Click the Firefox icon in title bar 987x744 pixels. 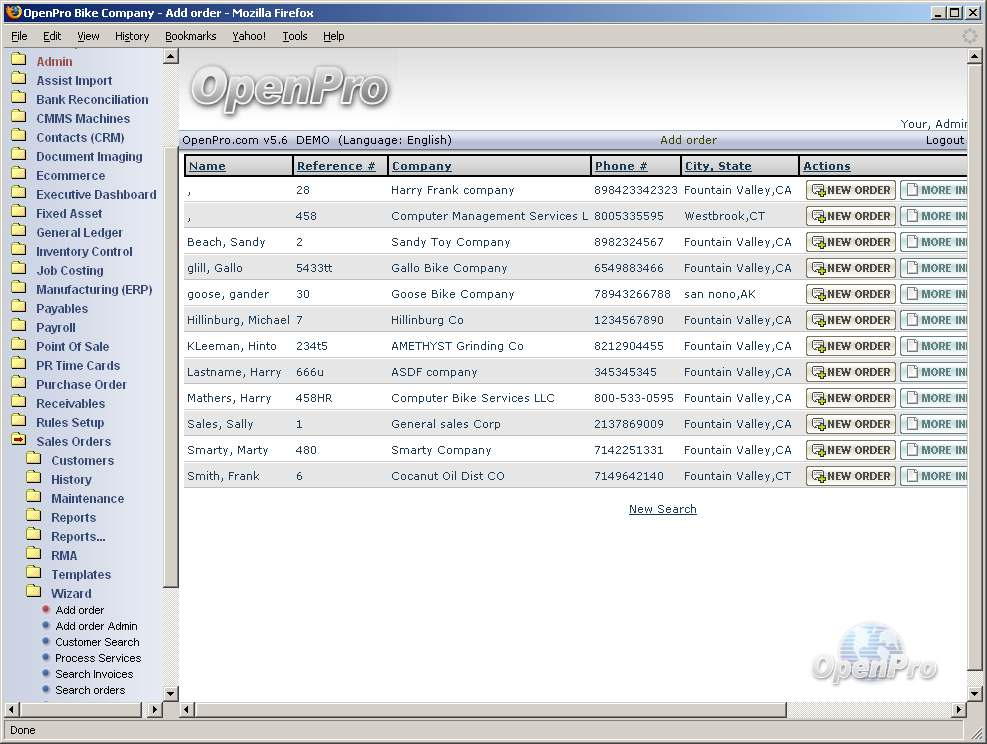(x=13, y=13)
